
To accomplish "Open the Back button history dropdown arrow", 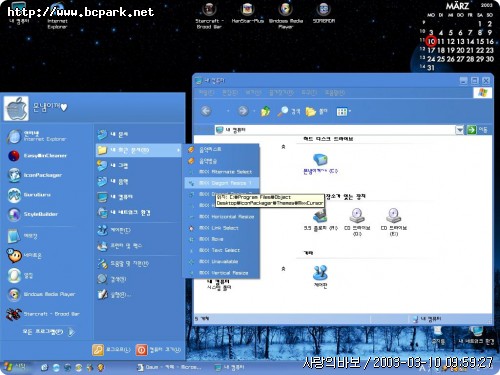I will click(x=228, y=111).
